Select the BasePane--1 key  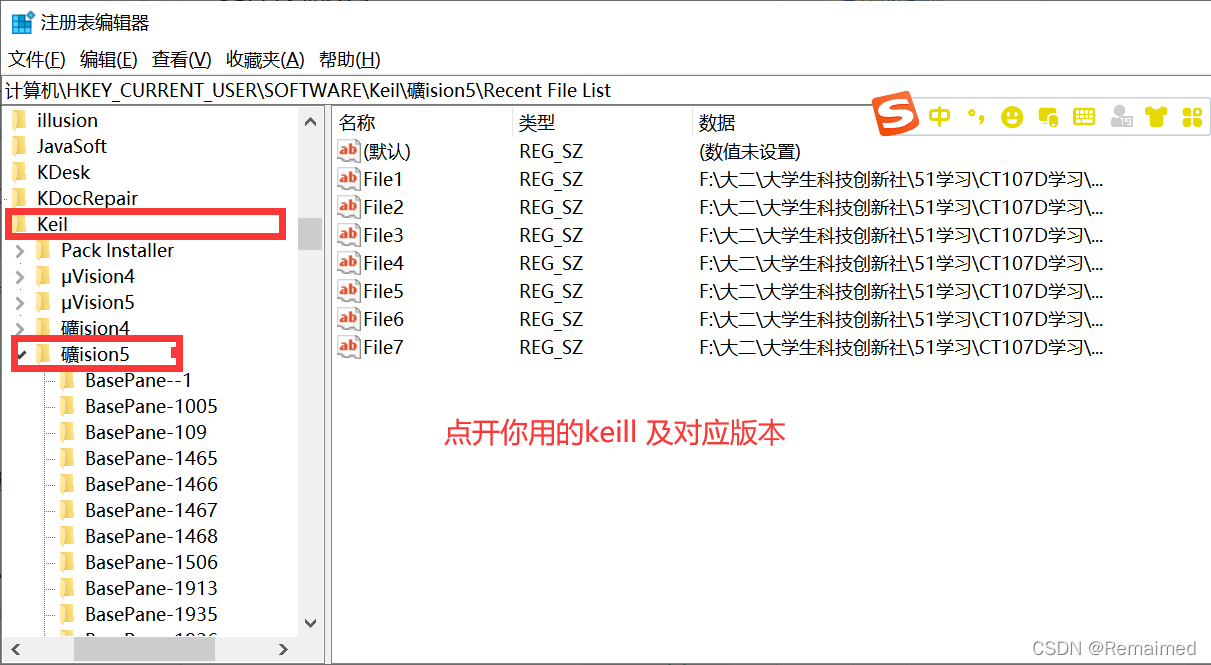(x=138, y=380)
